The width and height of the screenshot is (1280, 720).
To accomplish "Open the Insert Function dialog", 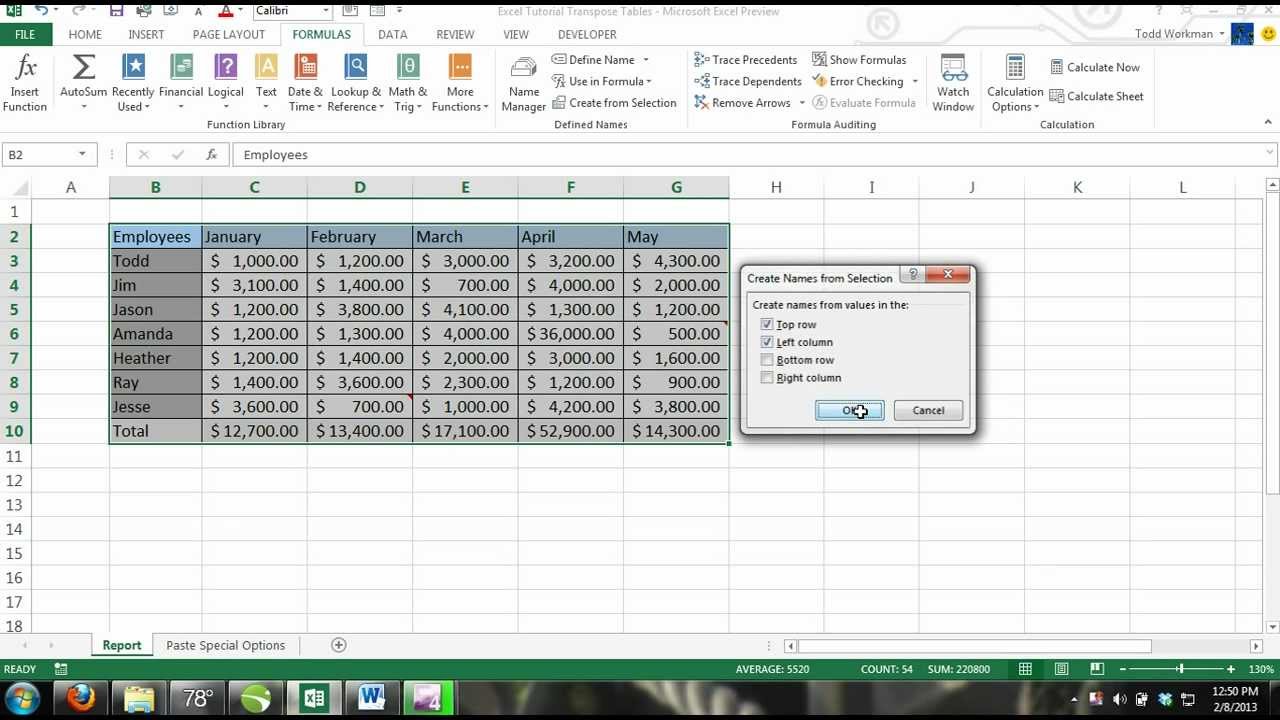I will 25,83.
